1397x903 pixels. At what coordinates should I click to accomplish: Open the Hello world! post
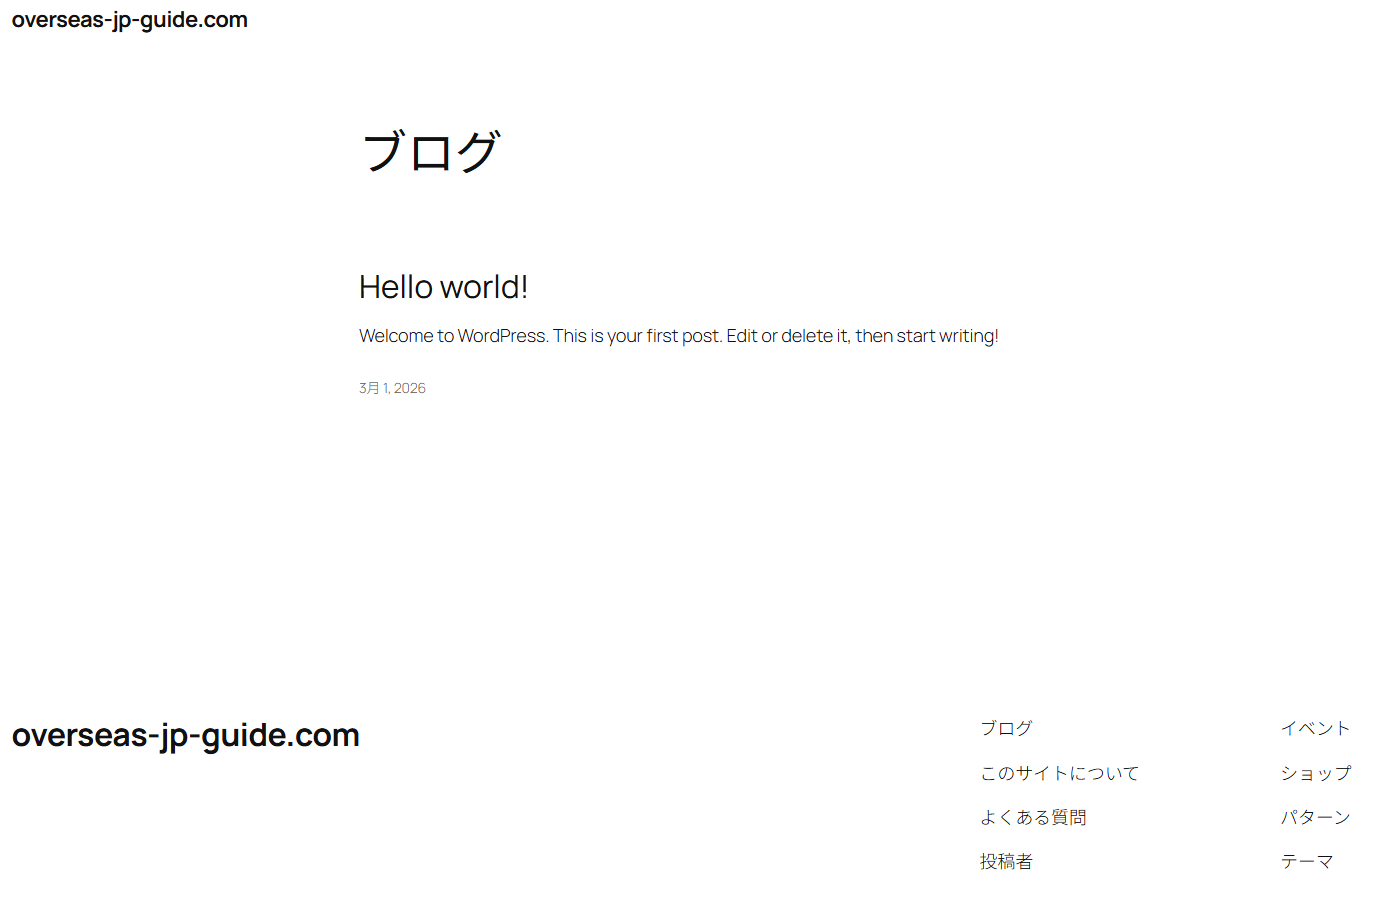tap(442, 287)
